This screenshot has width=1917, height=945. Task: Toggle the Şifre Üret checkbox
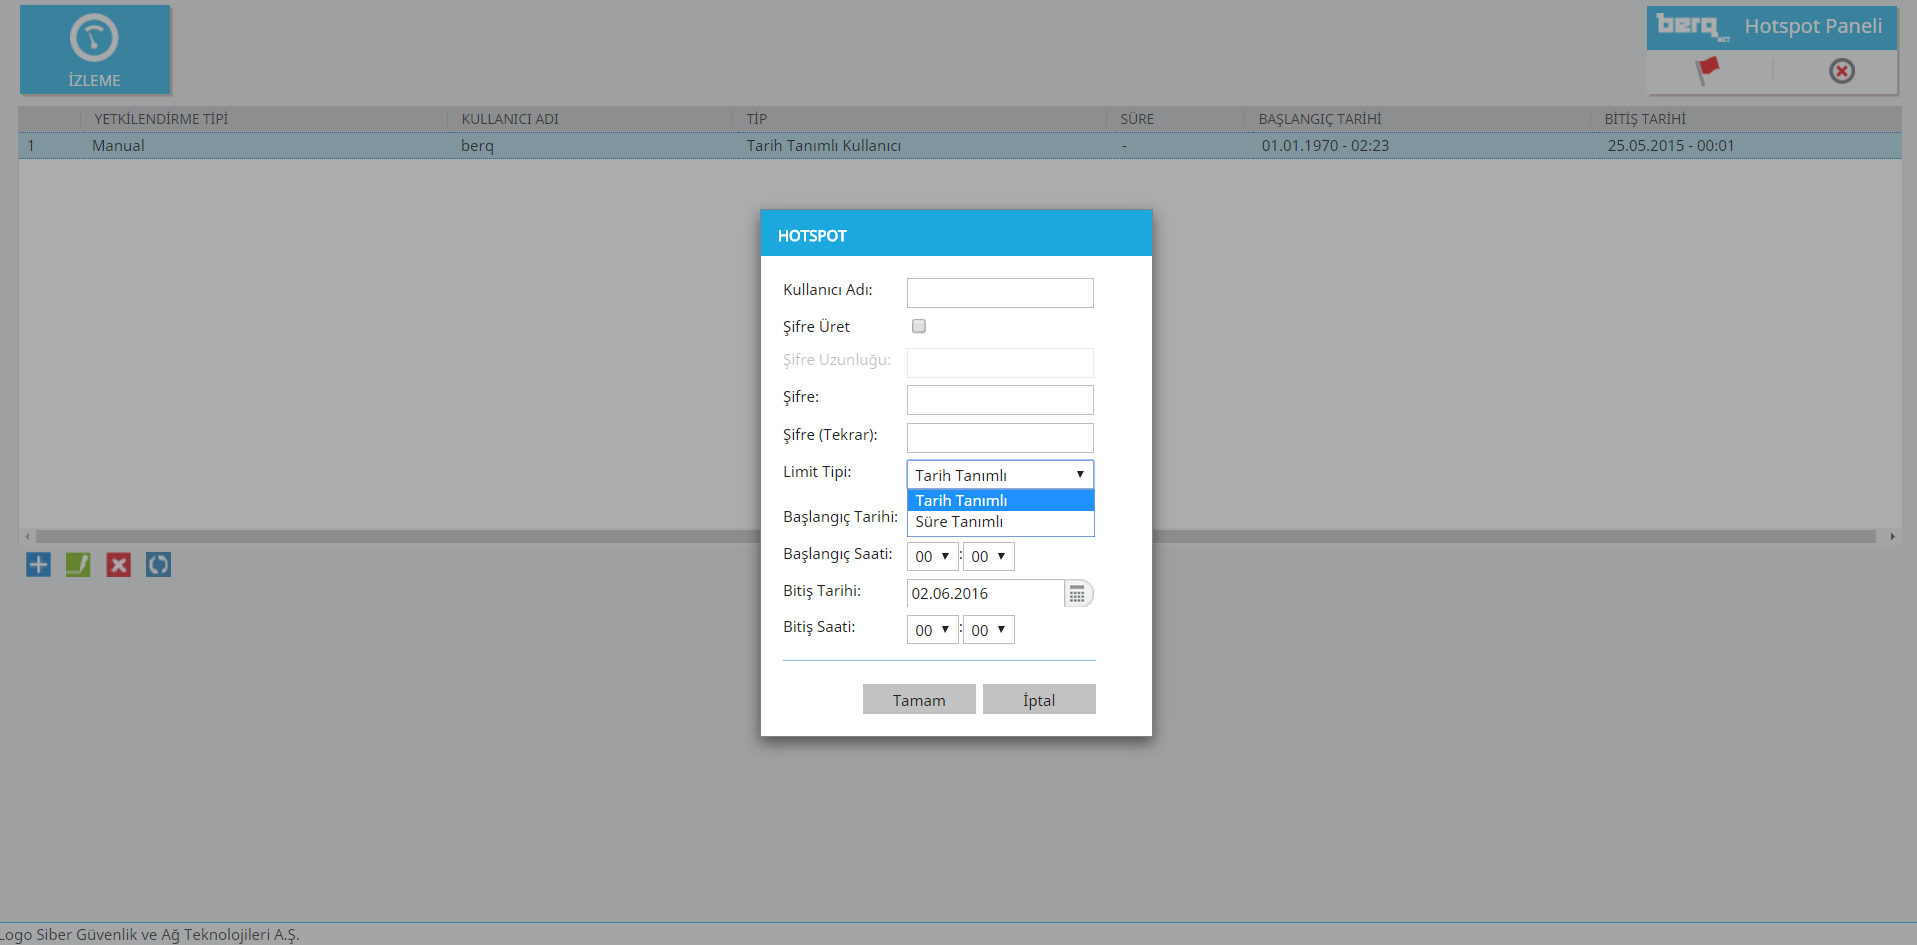[x=919, y=326]
